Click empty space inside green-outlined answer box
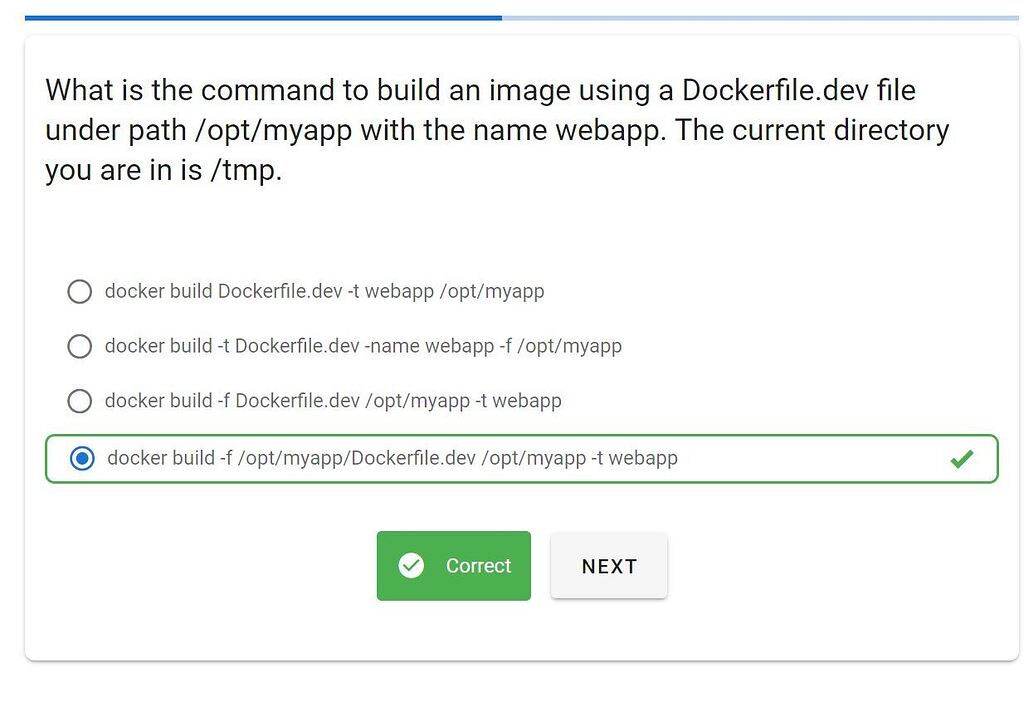 click(810, 459)
